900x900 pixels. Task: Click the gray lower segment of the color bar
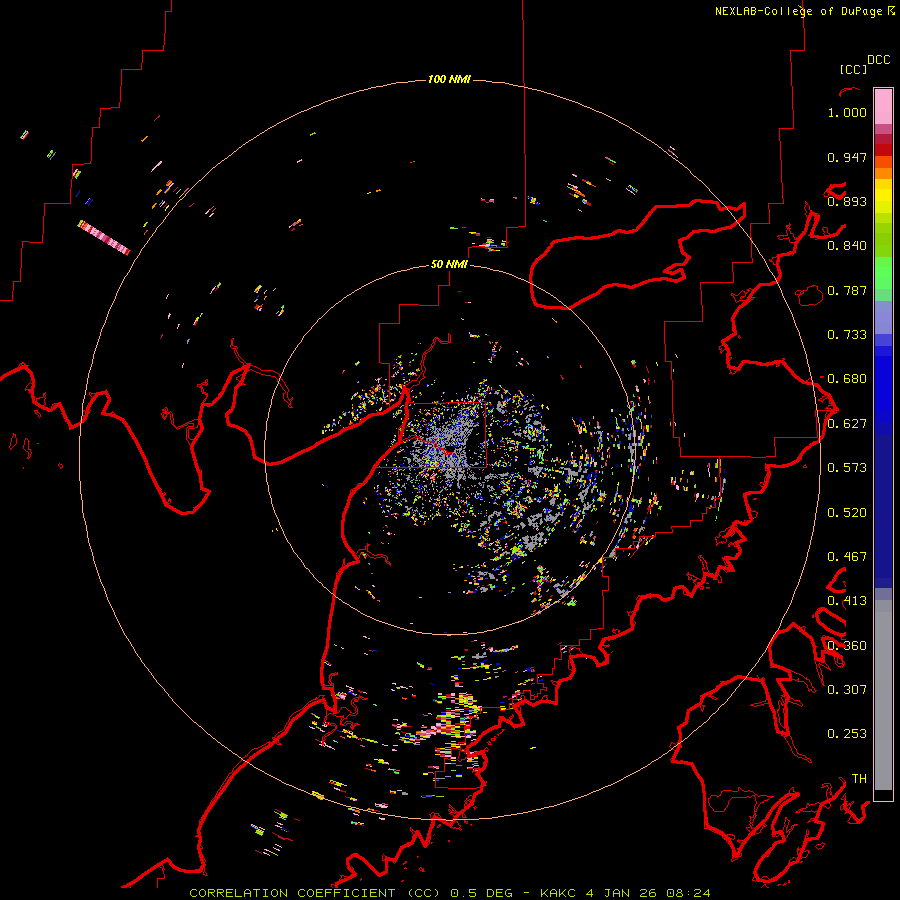point(883,695)
